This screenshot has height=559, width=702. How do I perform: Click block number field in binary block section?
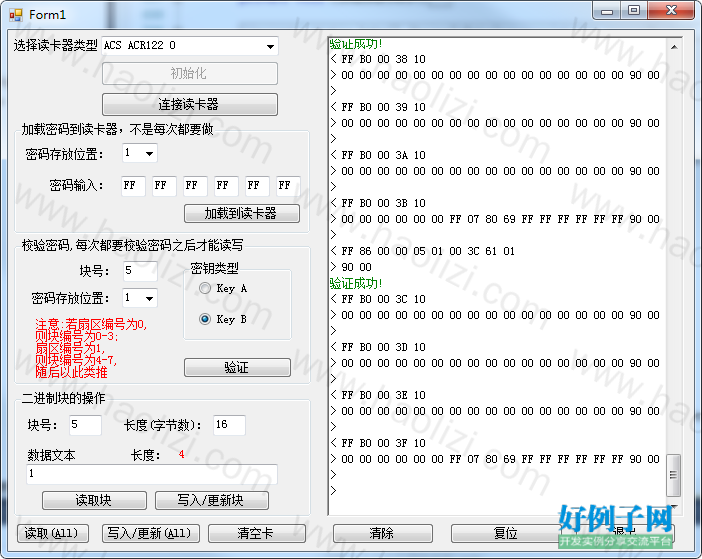click(x=85, y=425)
